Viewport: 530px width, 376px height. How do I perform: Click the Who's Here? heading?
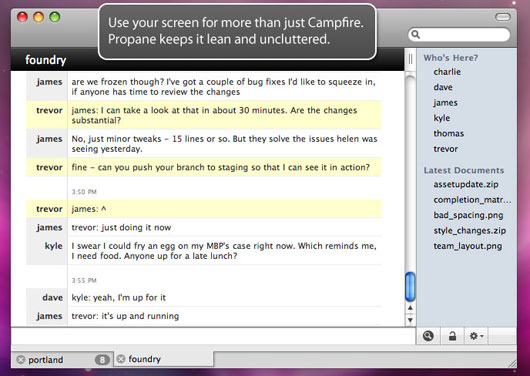(x=451, y=58)
